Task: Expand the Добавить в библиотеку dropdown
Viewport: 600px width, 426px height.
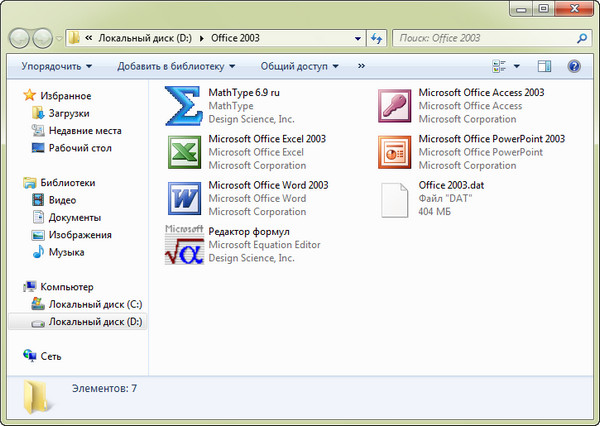Action: pyautogui.click(x=176, y=67)
